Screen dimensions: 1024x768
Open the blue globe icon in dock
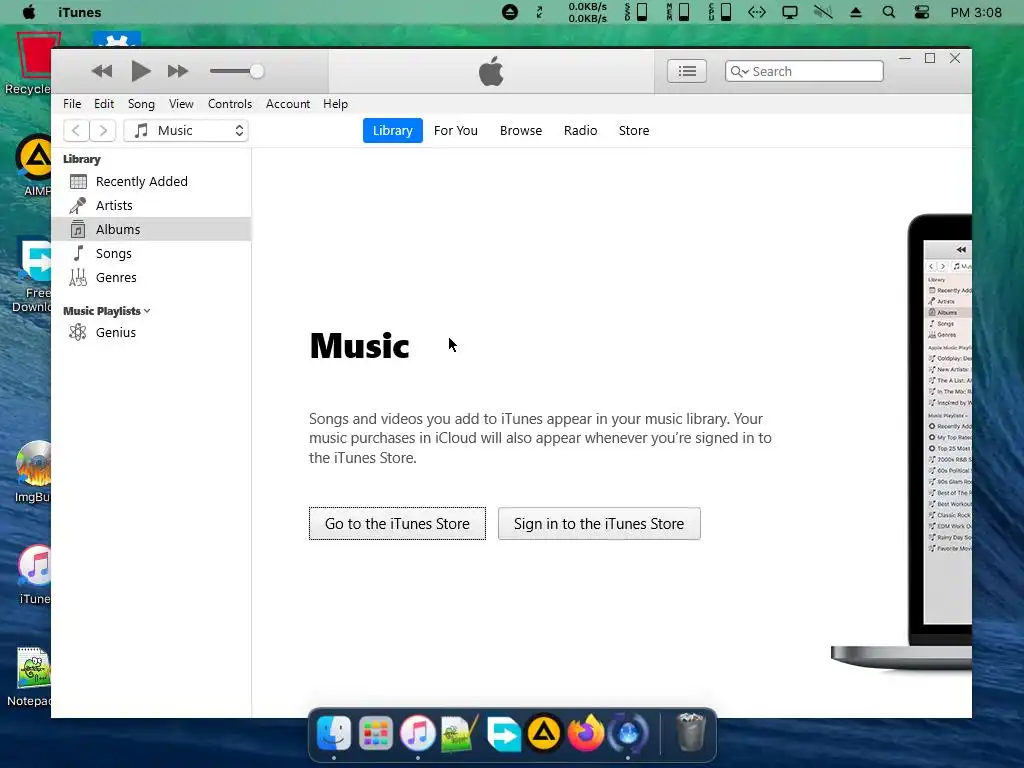click(x=628, y=733)
